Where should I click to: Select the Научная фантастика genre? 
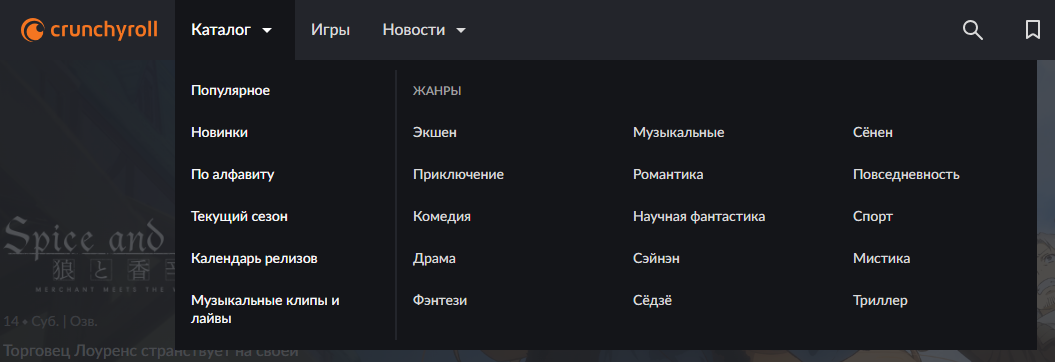(x=699, y=217)
